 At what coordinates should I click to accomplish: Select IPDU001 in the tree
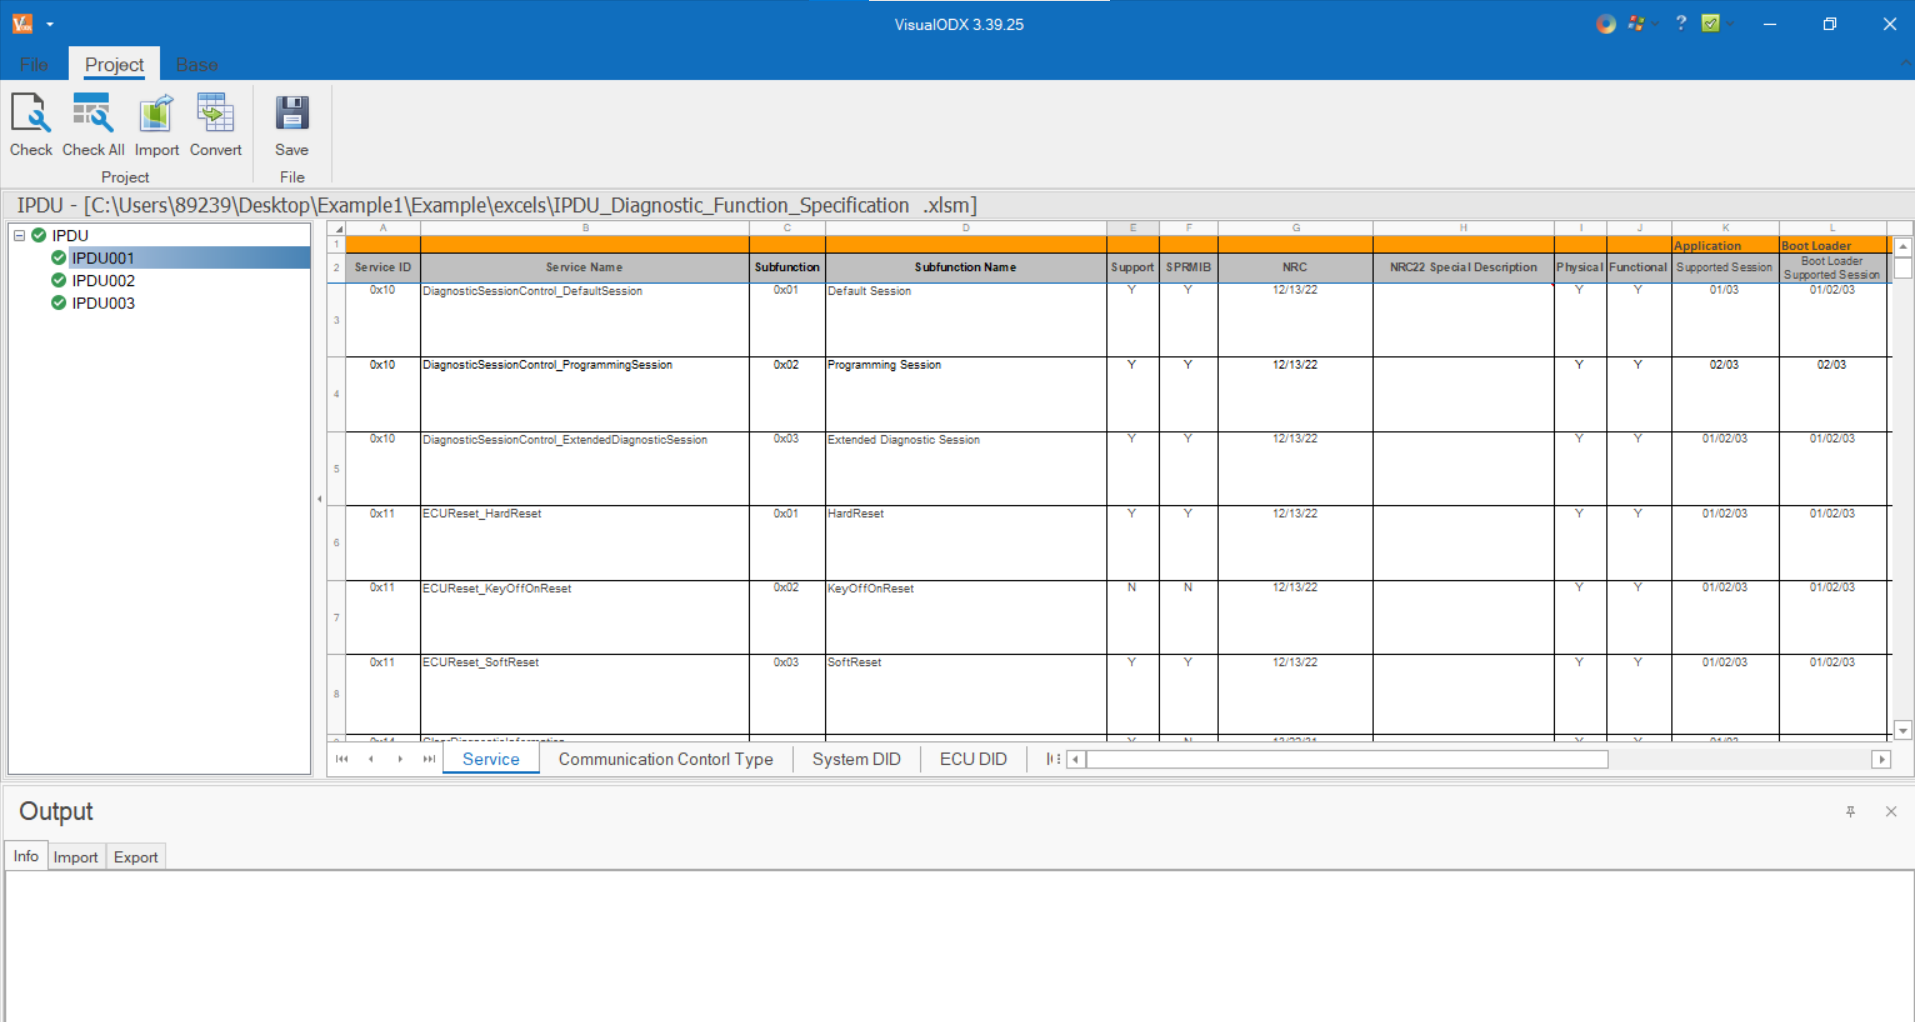102,258
